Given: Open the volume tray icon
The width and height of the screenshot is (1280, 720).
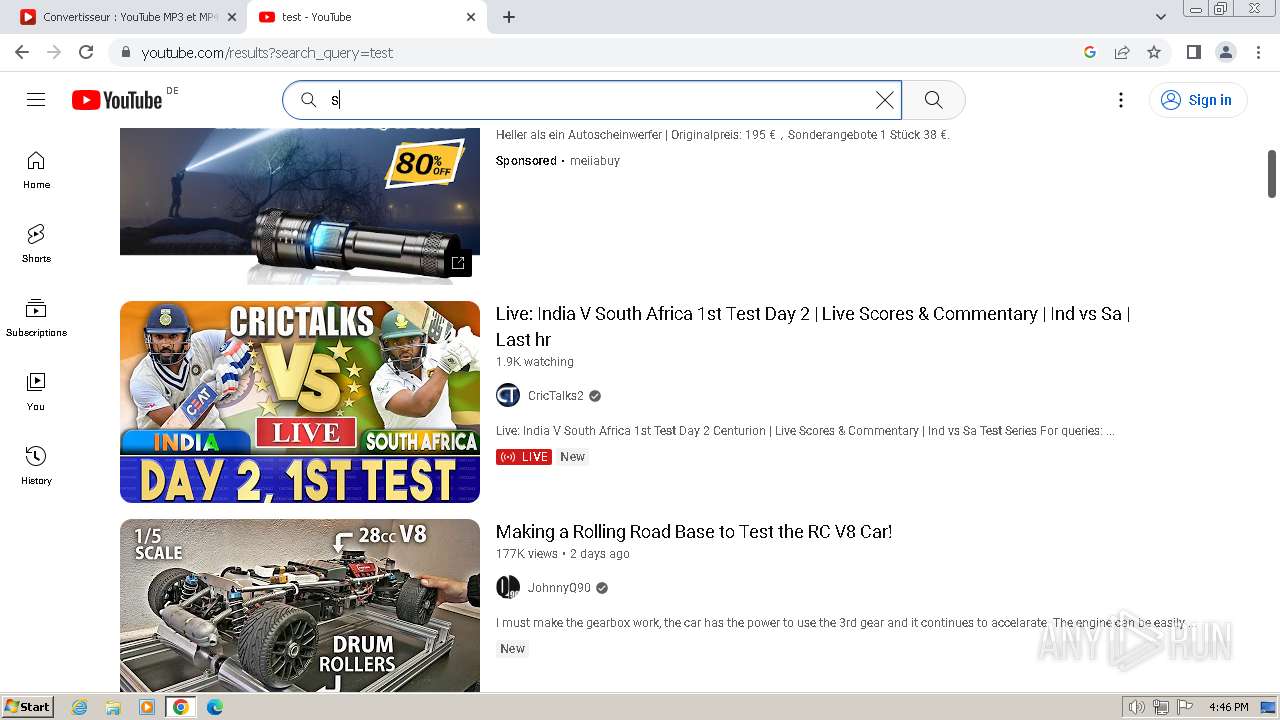Looking at the screenshot, I should [x=1136, y=707].
